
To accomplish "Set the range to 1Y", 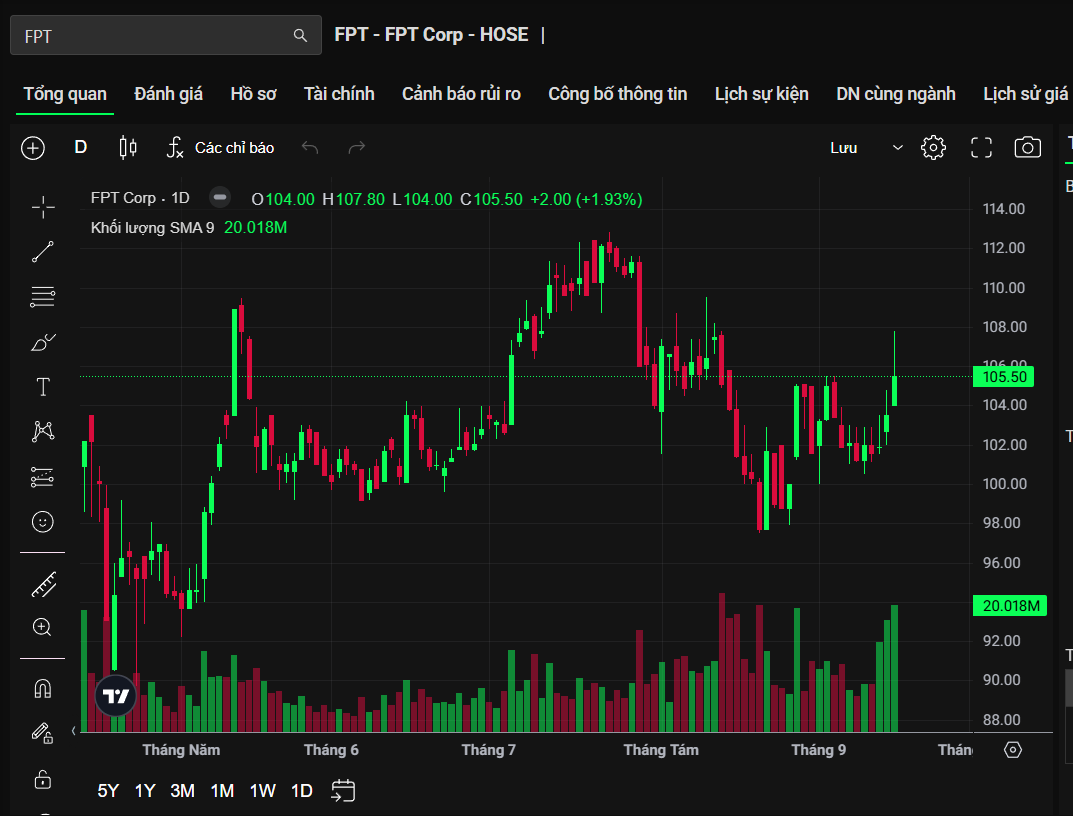I will pyautogui.click(x=145, y=791).
